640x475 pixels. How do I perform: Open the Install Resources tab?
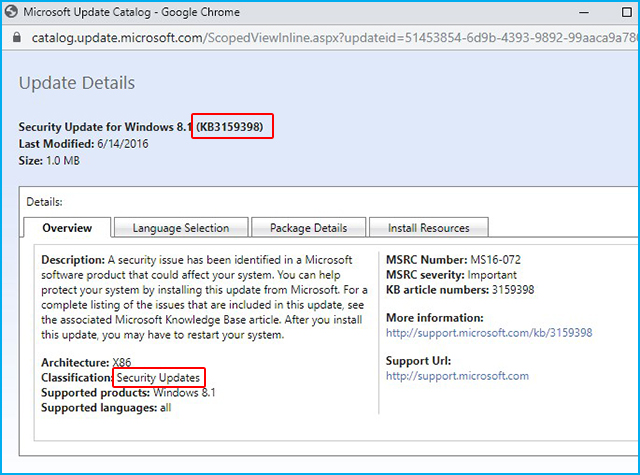click(429, 228)
